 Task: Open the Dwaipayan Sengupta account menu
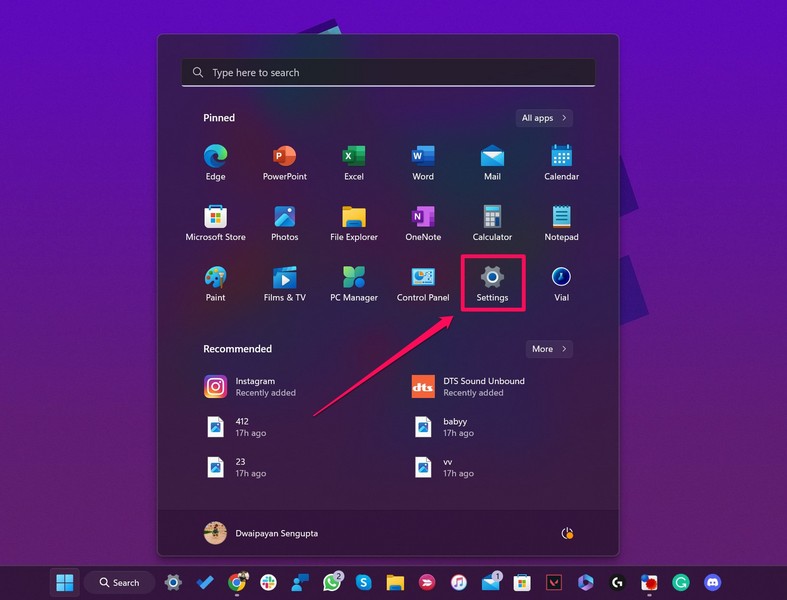pyautogui.click(x=261, y=533)
